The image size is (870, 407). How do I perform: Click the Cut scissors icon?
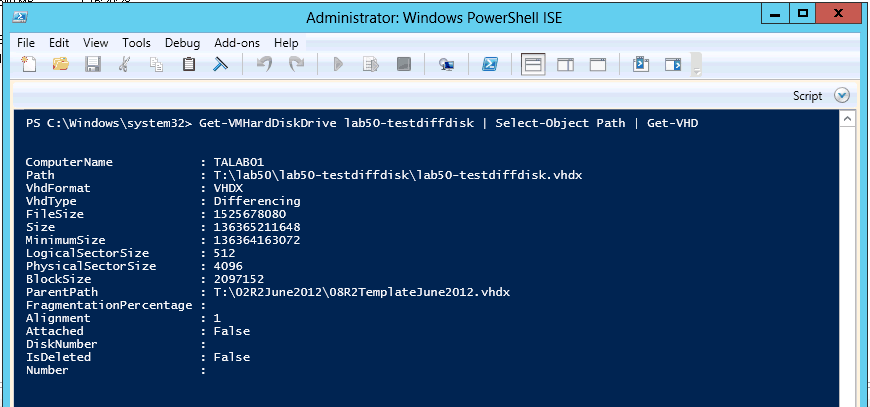coord(124,65)
